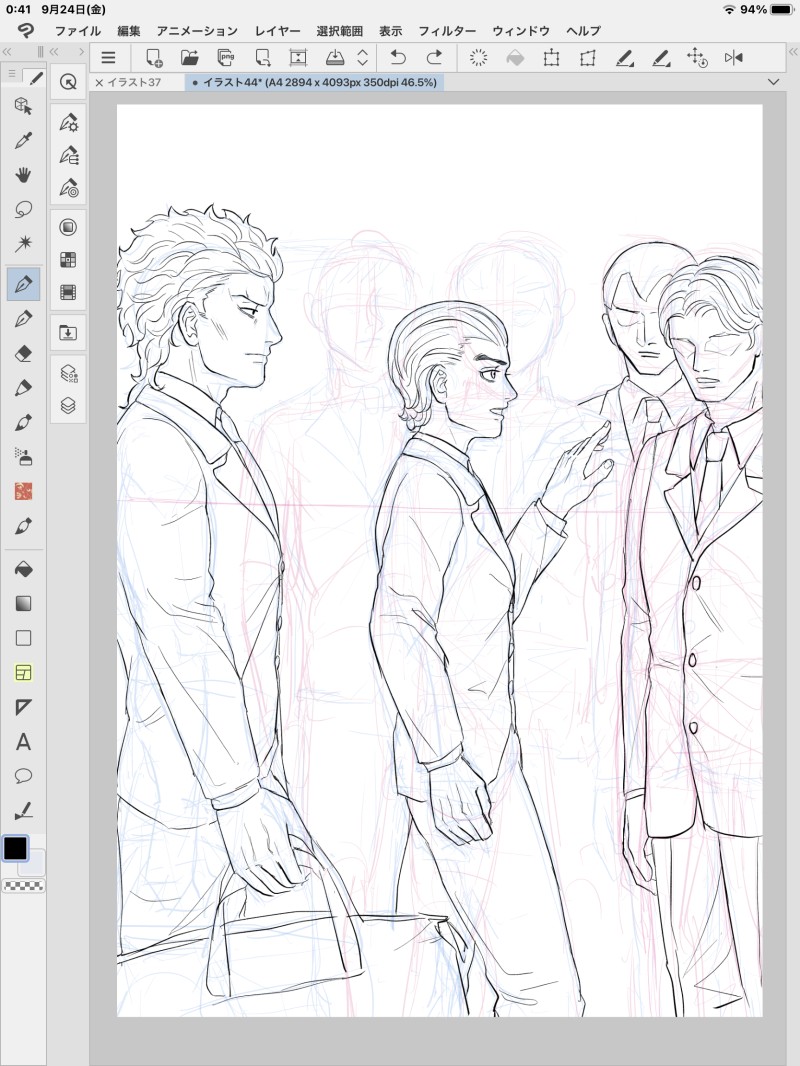Select the Gradient tool

click(x=23, y=604)
